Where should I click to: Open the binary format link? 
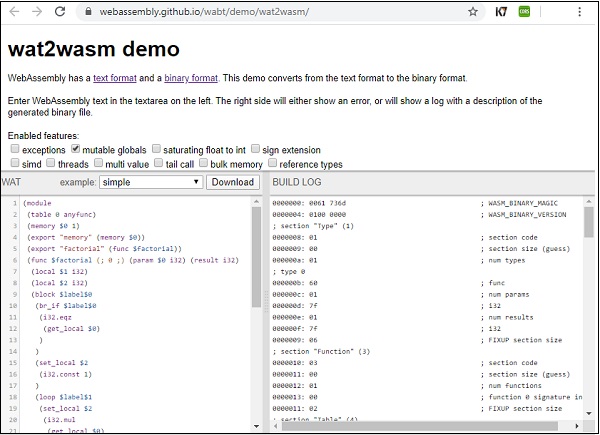(191, 78)
